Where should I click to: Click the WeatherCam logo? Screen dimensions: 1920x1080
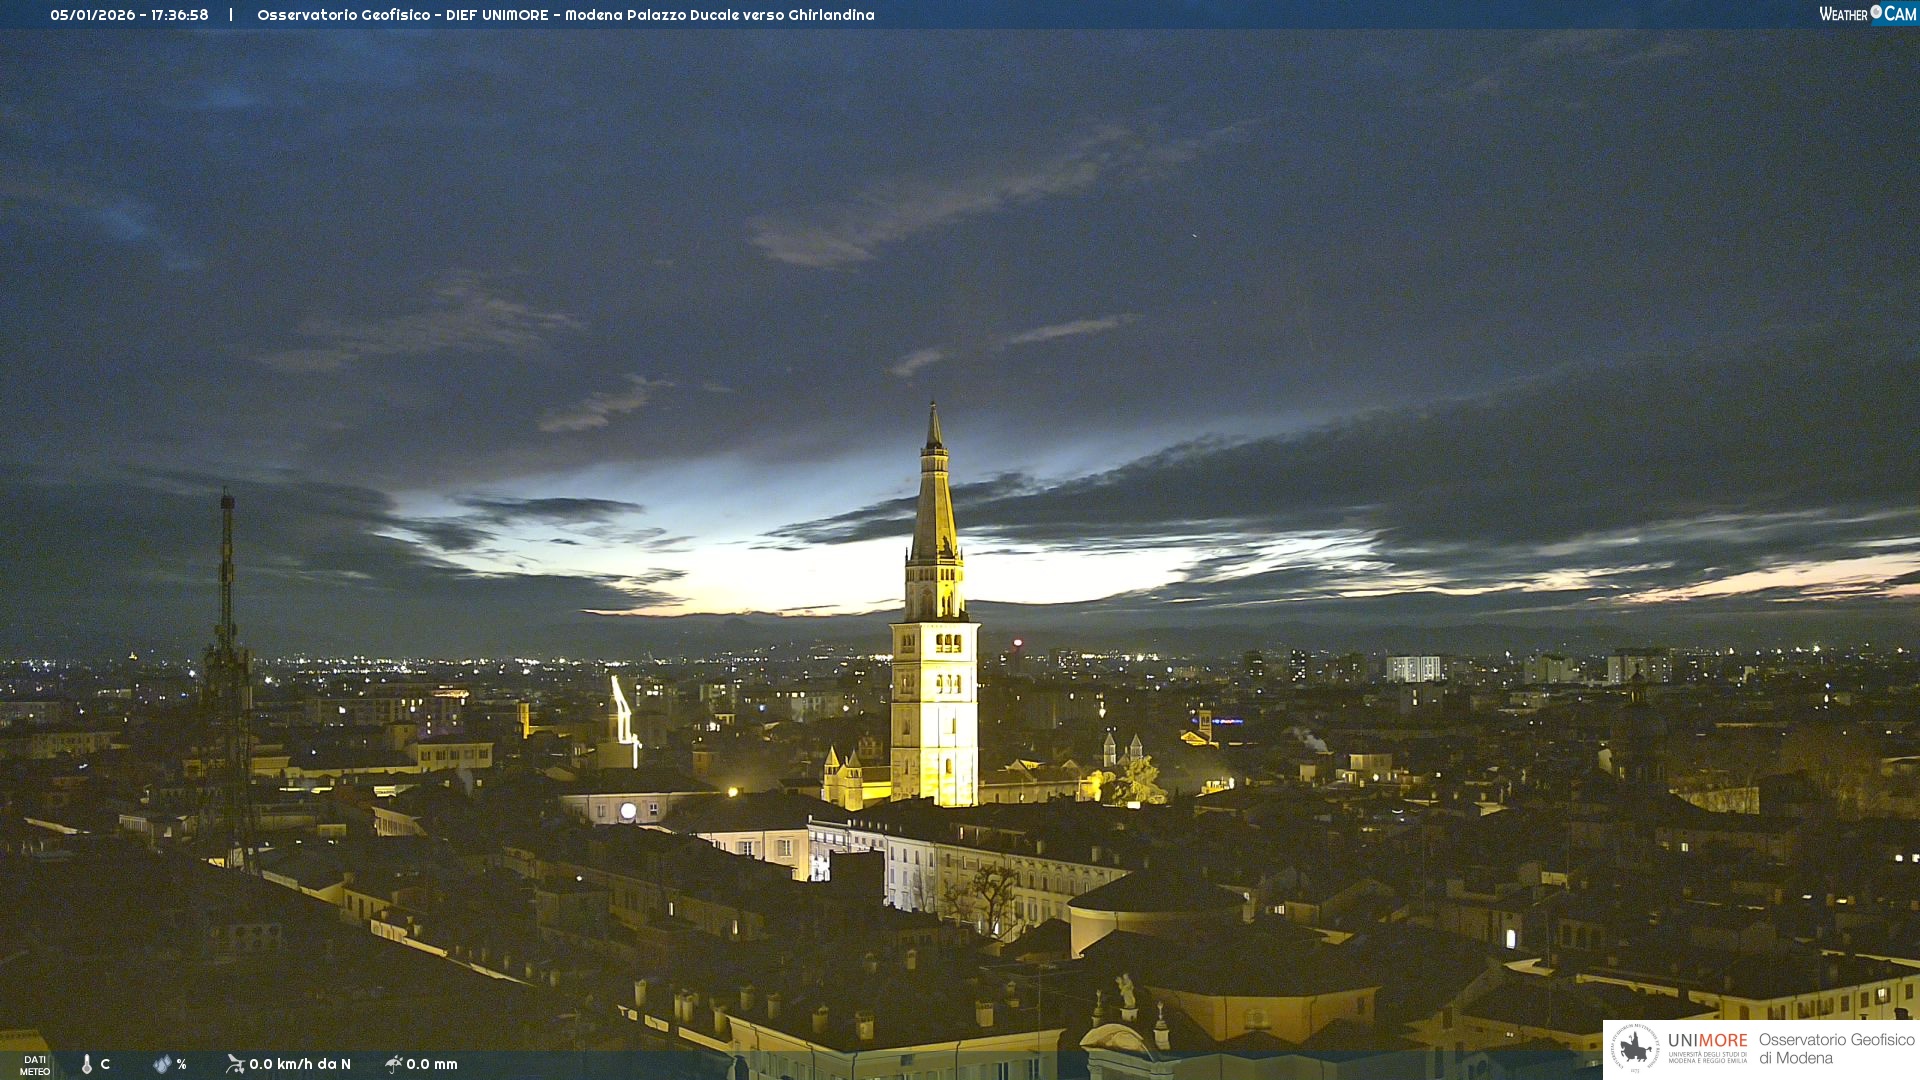pyautogui.click(x=1867, y=14)
